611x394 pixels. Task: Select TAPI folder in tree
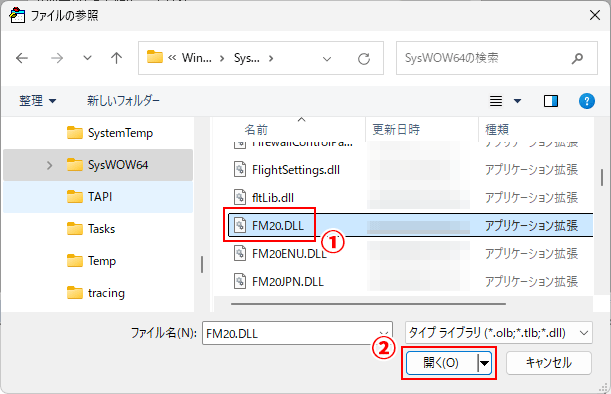(98, 197)
